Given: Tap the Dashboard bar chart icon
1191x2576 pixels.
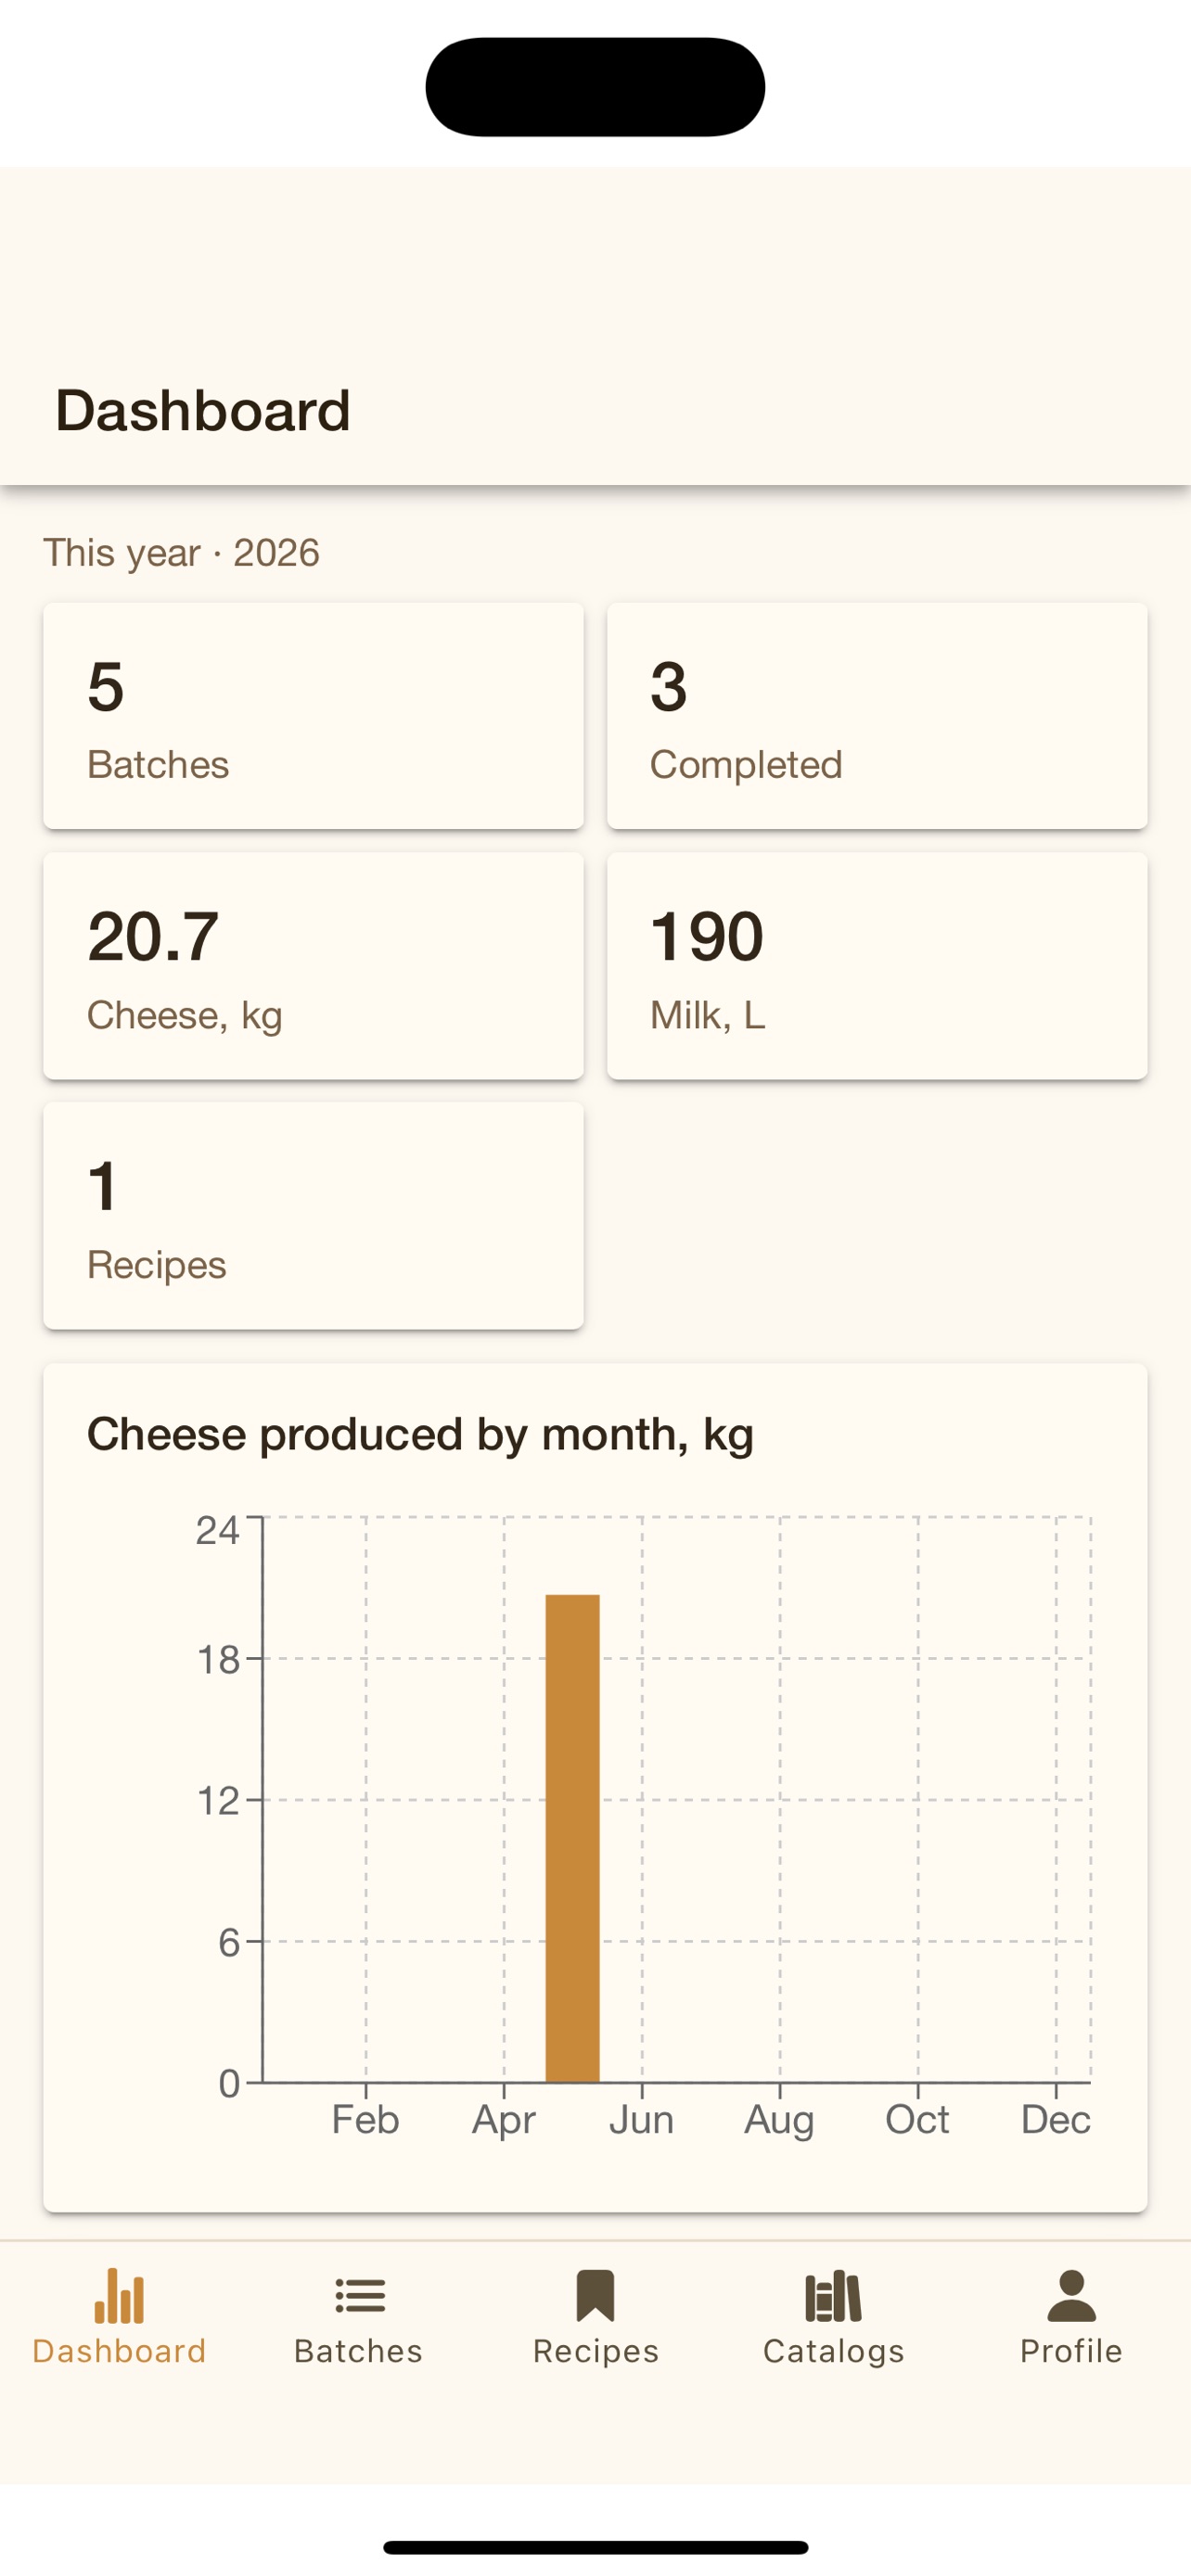Looking at the screenshot, I should click(119, 2295).
